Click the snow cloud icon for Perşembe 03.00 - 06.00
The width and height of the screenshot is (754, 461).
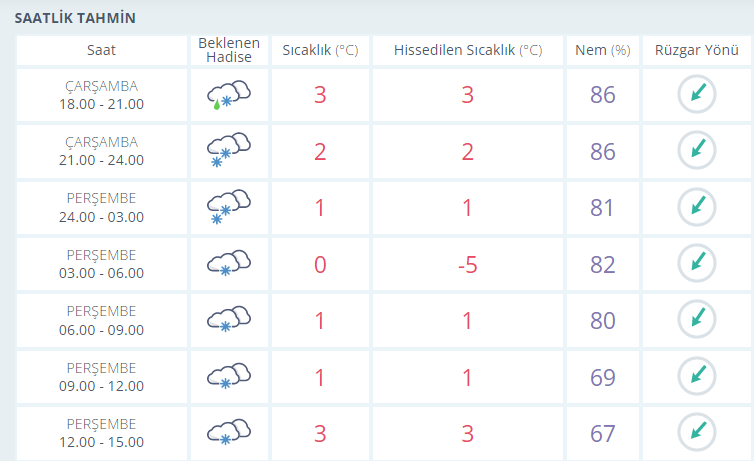(229, 263)
